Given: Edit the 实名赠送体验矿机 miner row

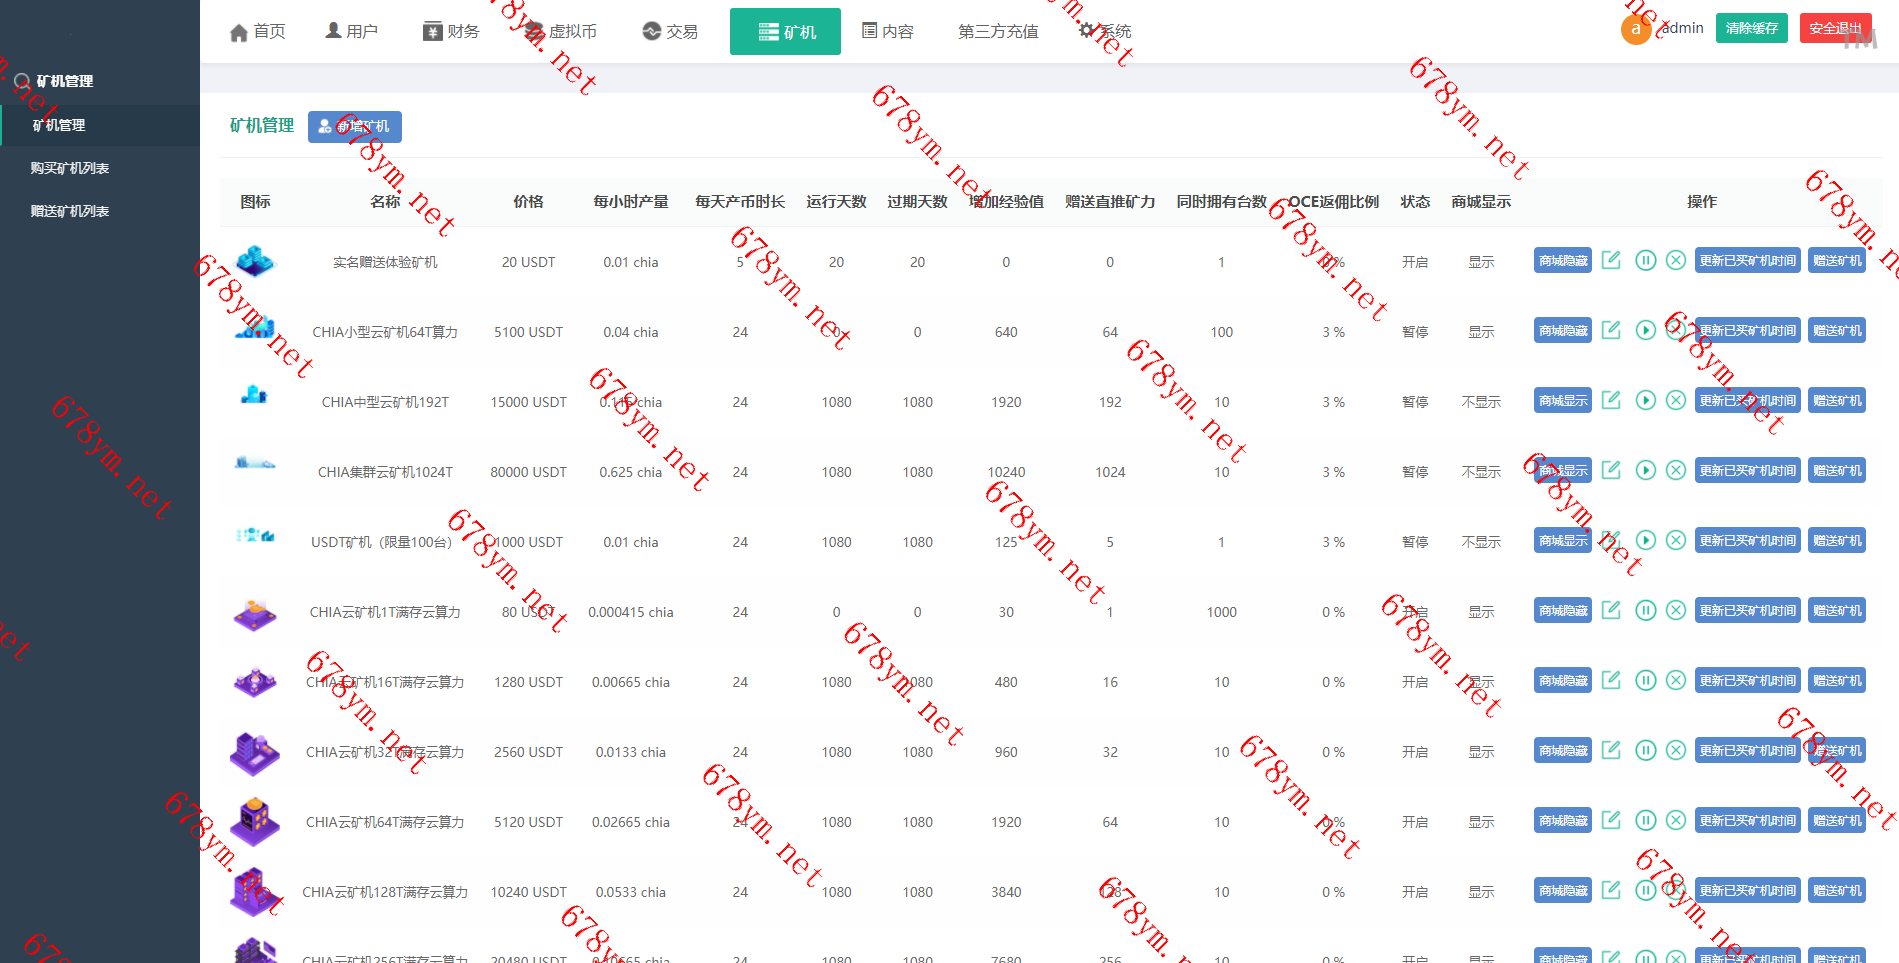Looking at the screenshot, I should coord(1611,260).
